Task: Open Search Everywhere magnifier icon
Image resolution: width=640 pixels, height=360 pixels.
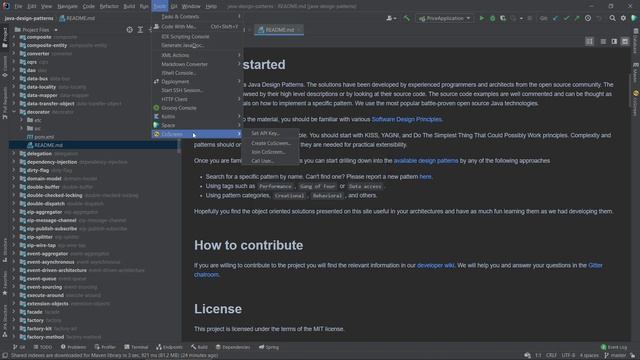Action: [612, 18]
